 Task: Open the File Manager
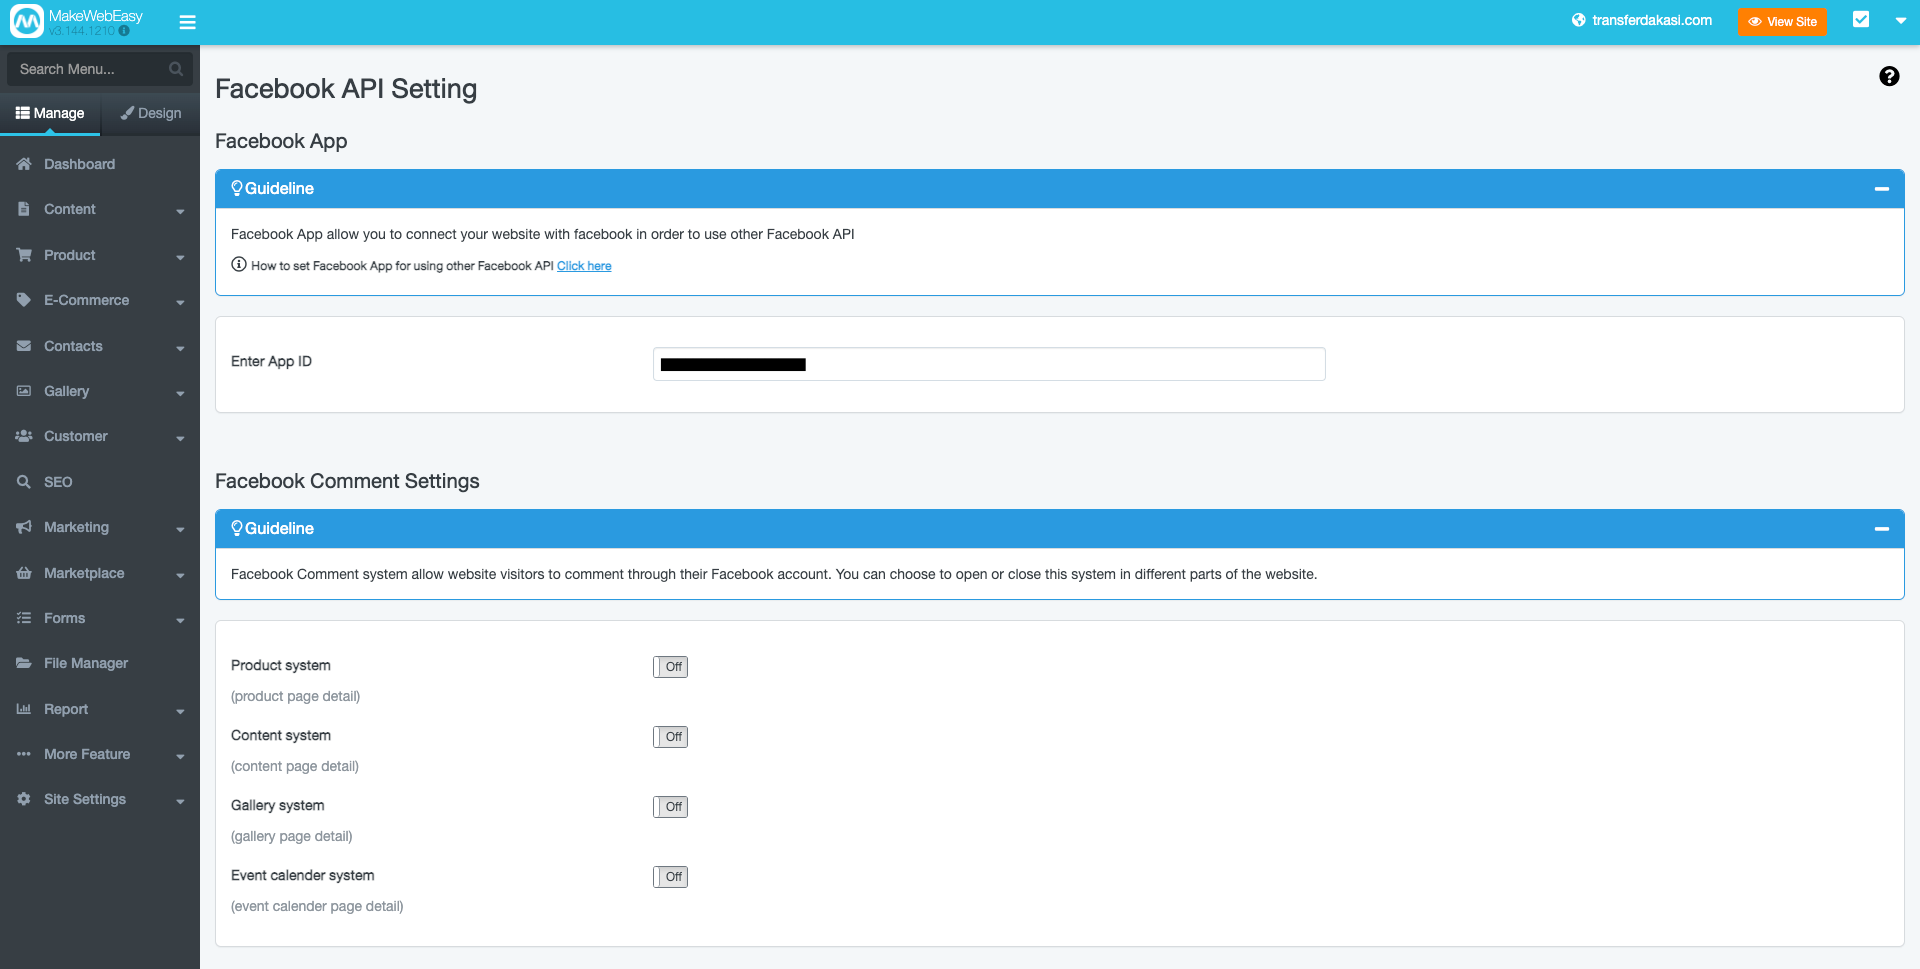(x=86, y=663)
